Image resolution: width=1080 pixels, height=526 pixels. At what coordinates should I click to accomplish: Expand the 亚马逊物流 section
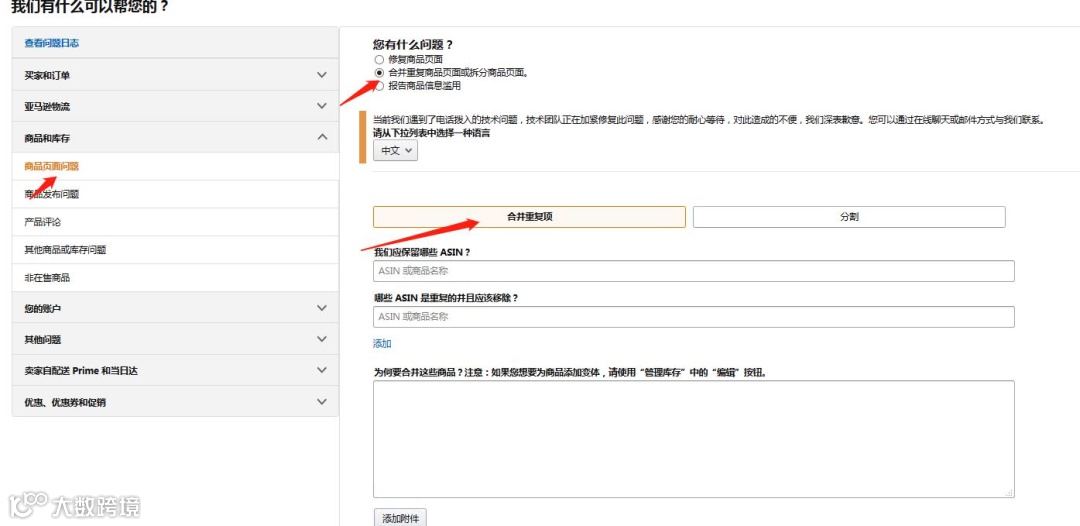coord(176,107)
